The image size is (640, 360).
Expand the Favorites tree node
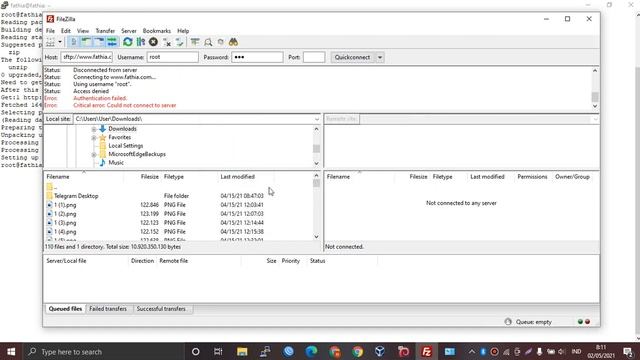(94, 138)
